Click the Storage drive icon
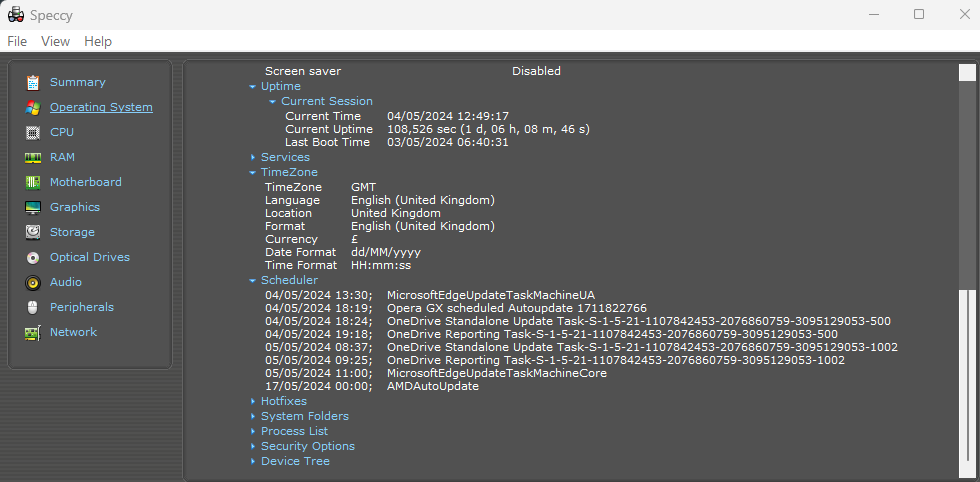This screenshot has height=482, width=980. coord(33,232)
